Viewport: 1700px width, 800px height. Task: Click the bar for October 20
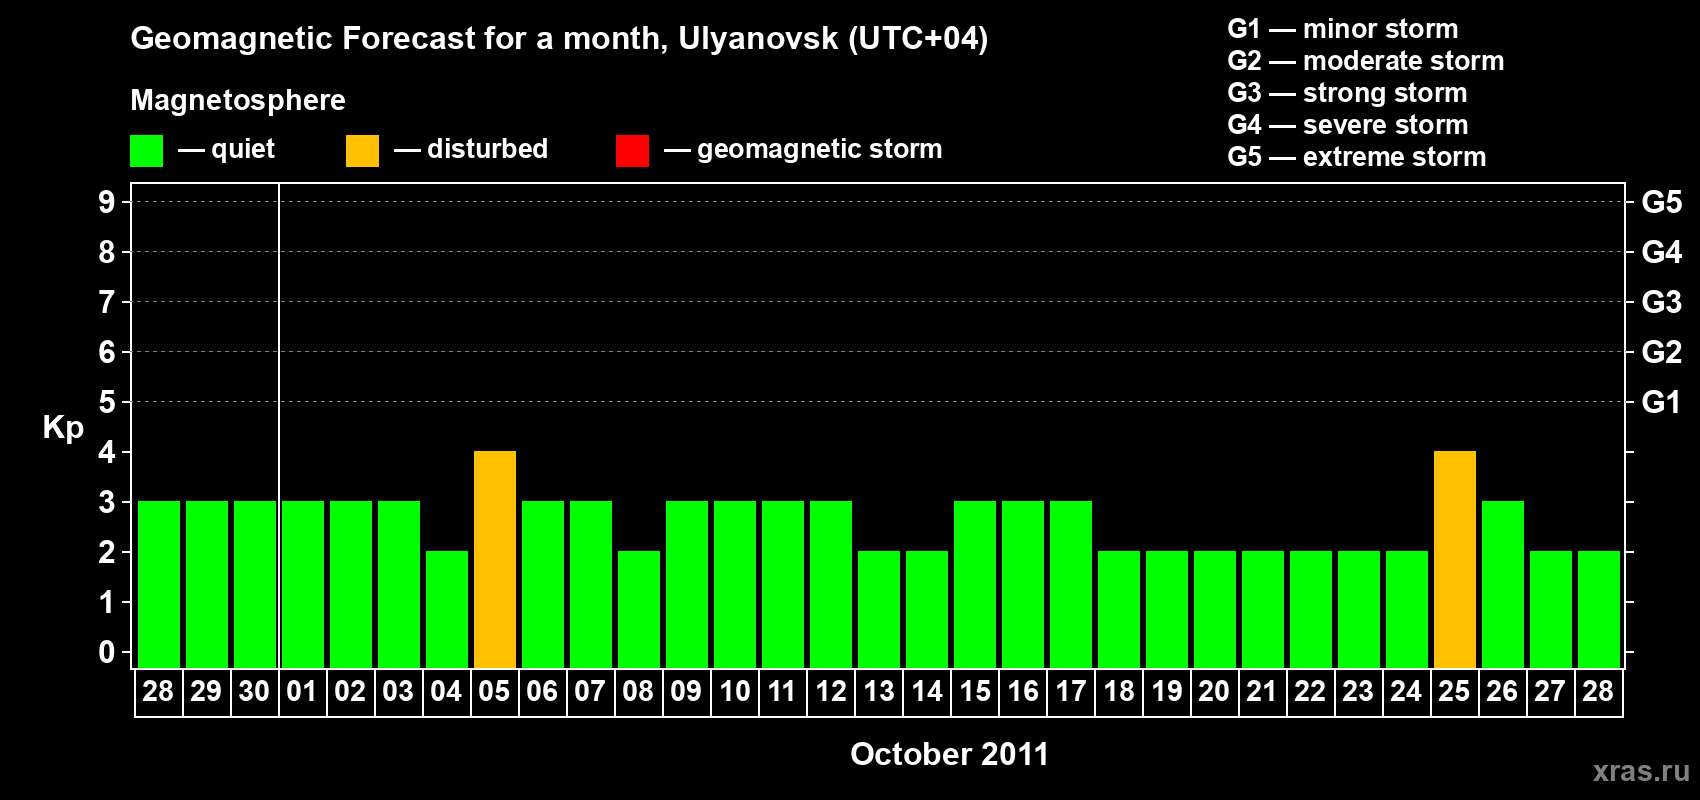point(1215,610)
